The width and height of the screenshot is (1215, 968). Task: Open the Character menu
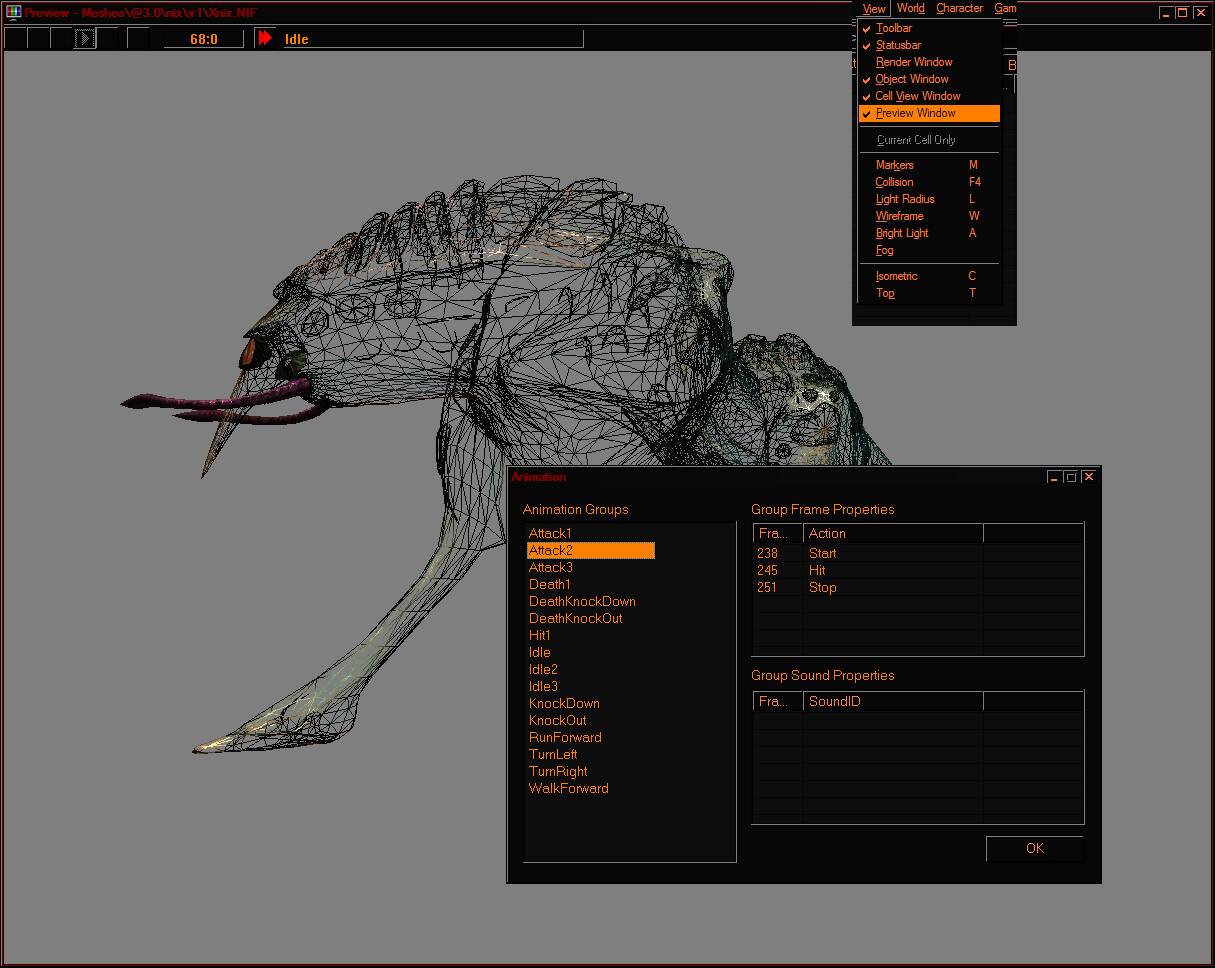tap(959, 8)
